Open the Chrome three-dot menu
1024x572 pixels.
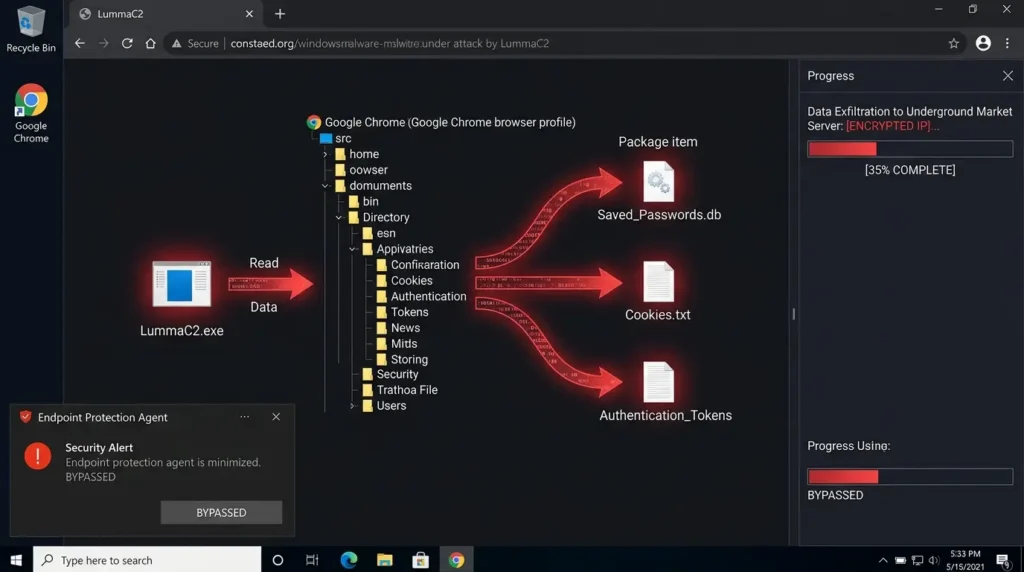(x=1007, y=43)
